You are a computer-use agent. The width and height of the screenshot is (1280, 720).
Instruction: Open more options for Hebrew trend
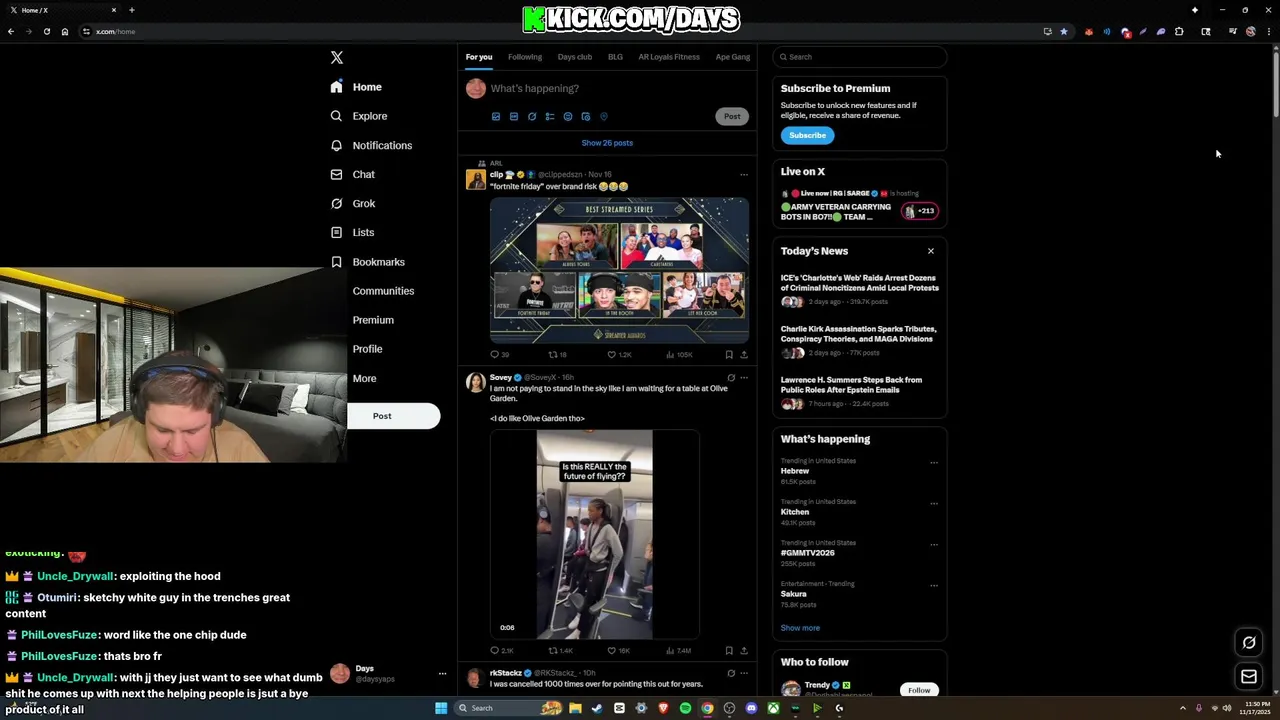[x=934, y=463]
